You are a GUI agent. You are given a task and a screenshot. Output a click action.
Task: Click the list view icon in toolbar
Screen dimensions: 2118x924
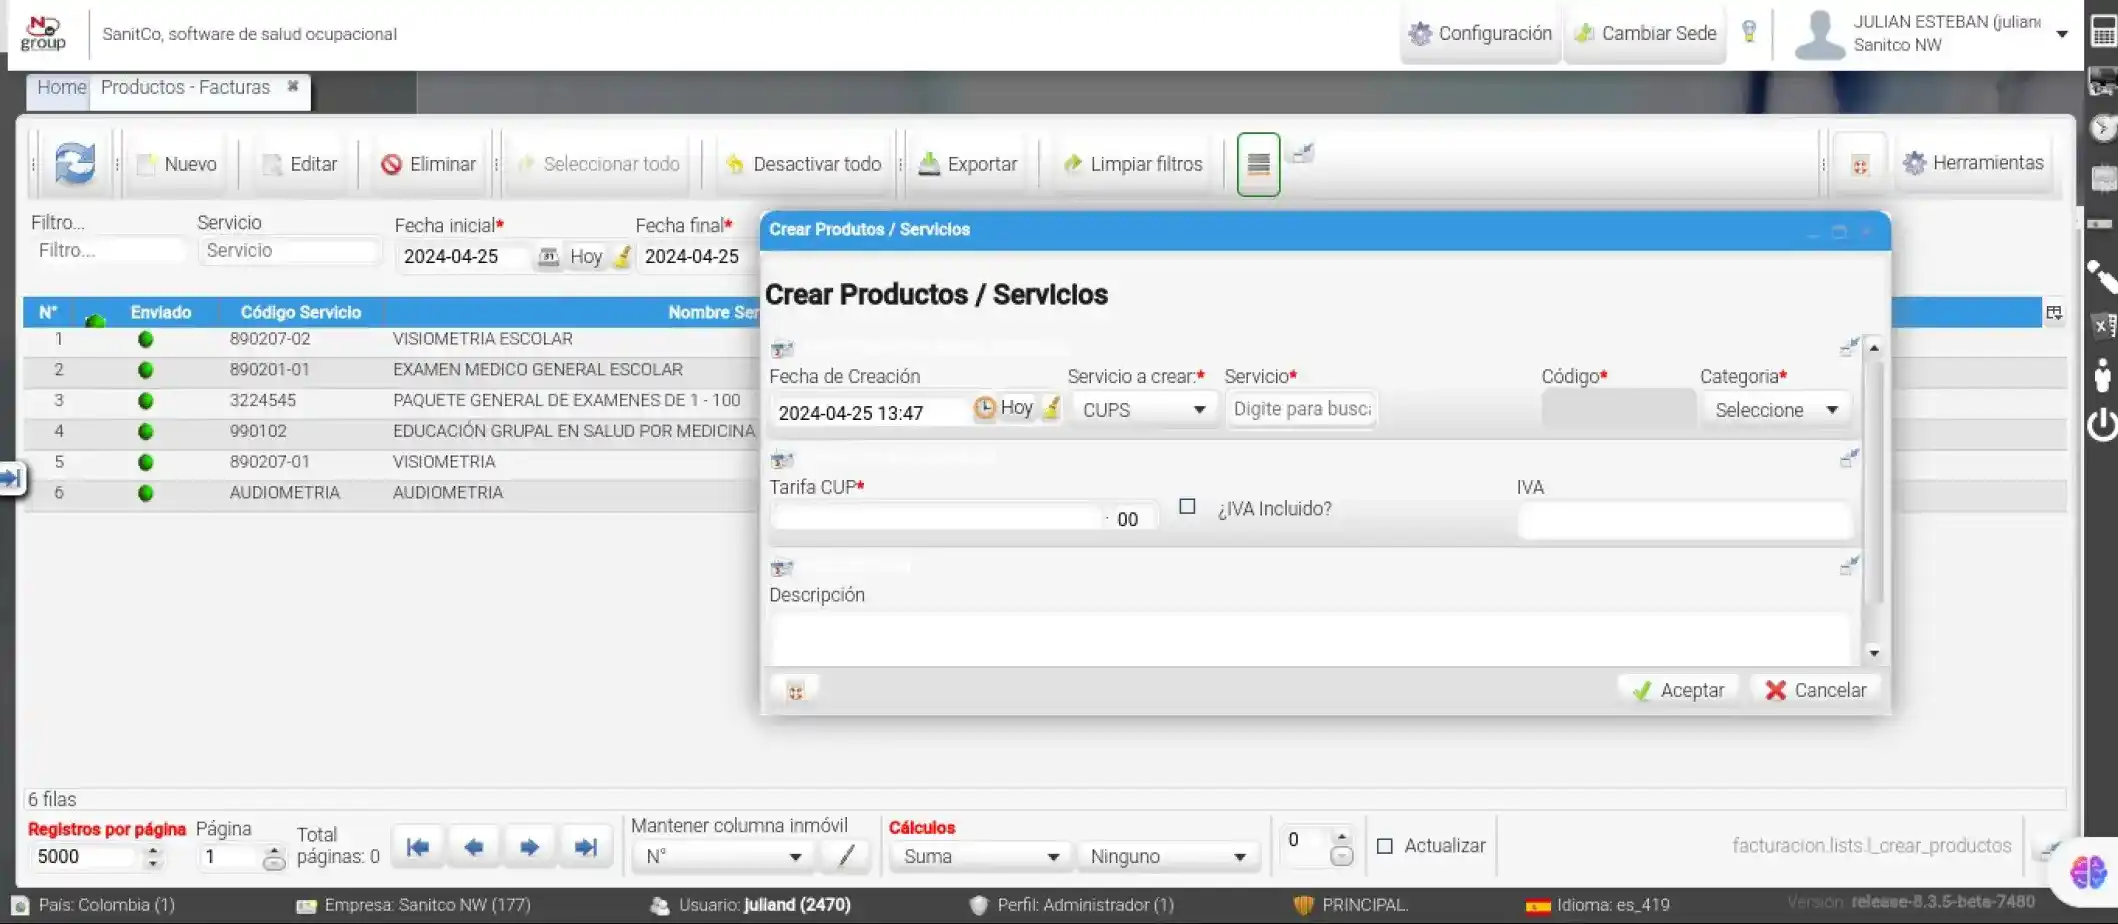[x=1258, y=164]
